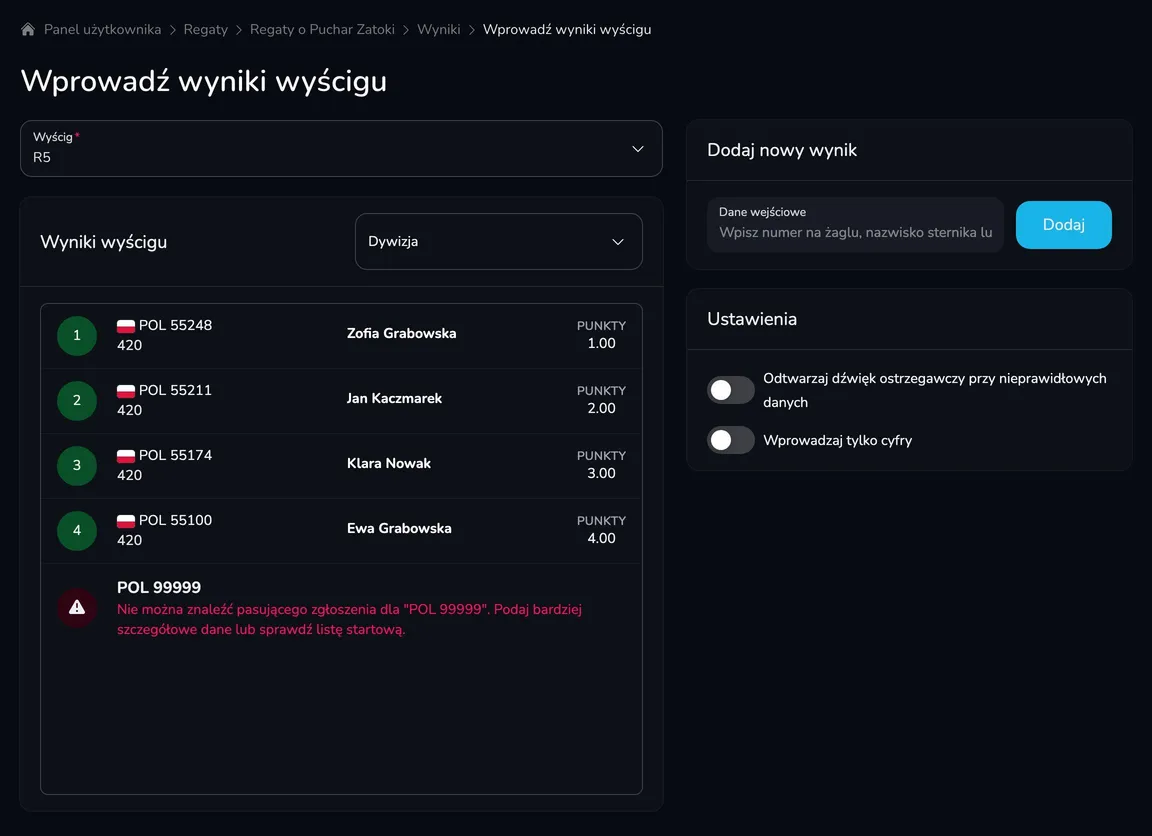
Task: Click the red error message about POL 99999
Action: (x=349, y=619)
